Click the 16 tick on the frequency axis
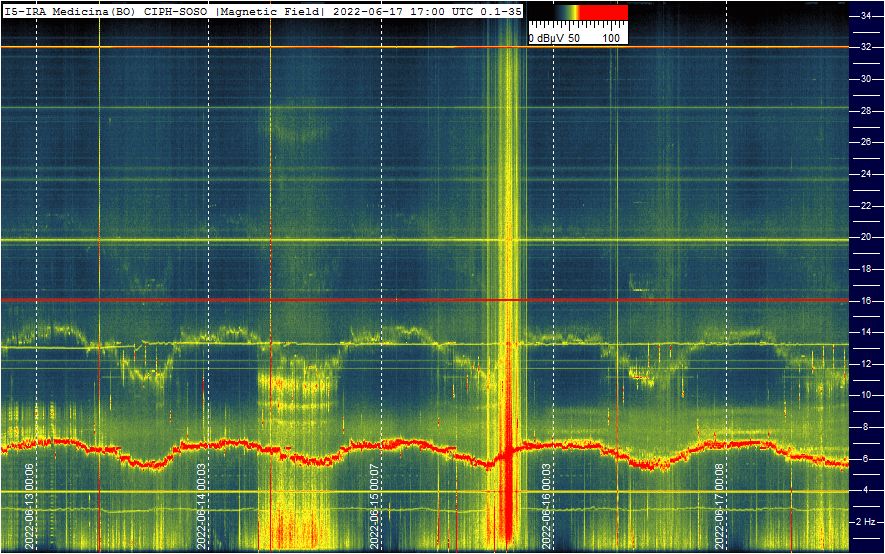Image resolution: width=885 pixels, height=554 pixels. click(865, 300)
